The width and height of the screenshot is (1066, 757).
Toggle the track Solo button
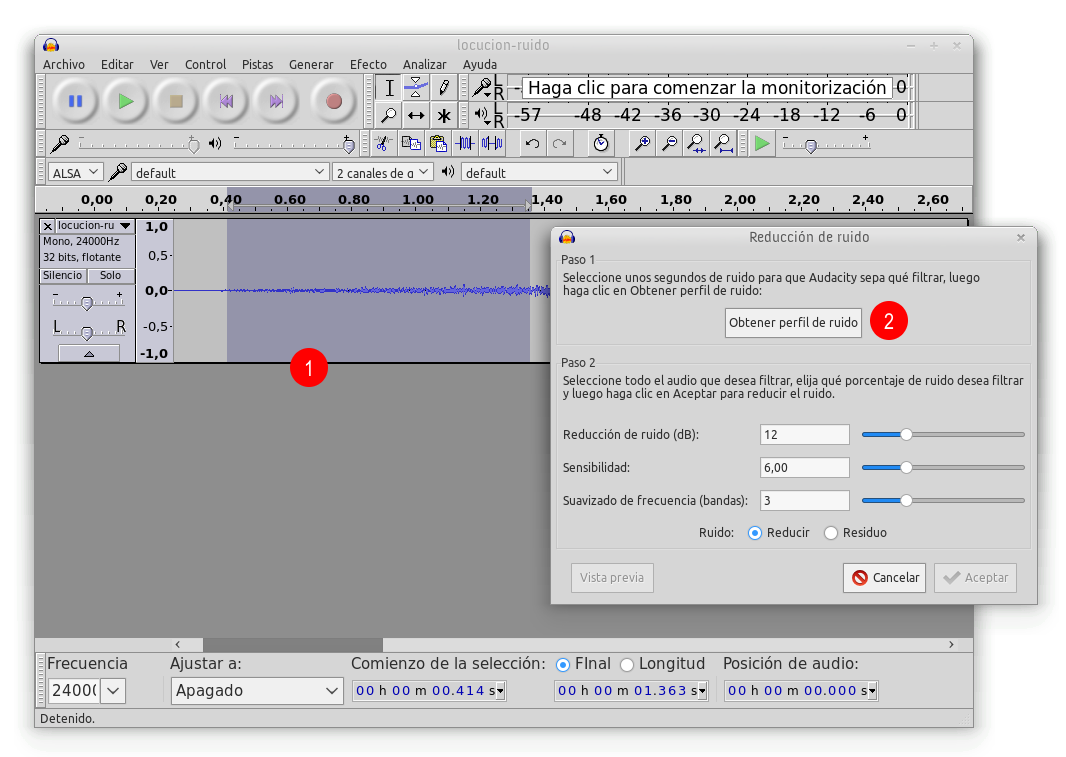point(111,275)
